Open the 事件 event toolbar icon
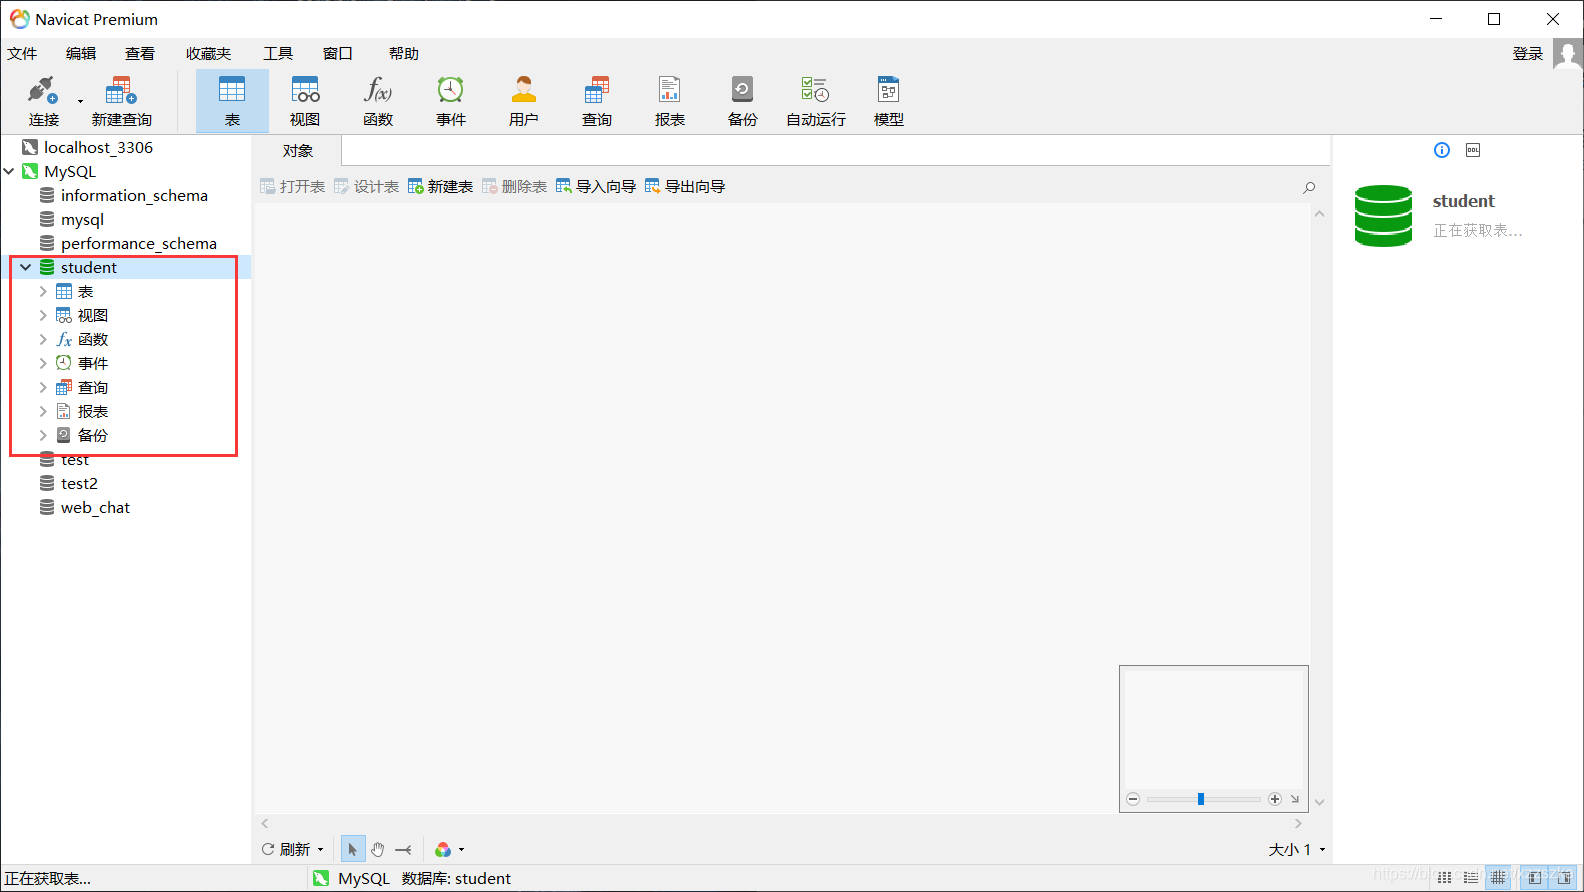This screenshot has width=1584, height=892. pyautogui.click(x=451, y=101)
